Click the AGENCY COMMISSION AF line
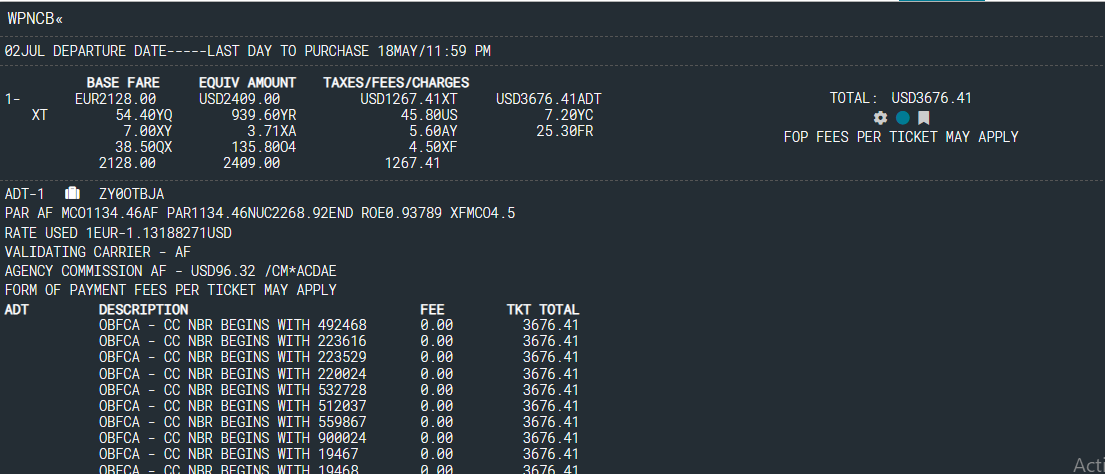Image resolution: width=1105 pixels, height=474 pixels. [x=168, y=271]
